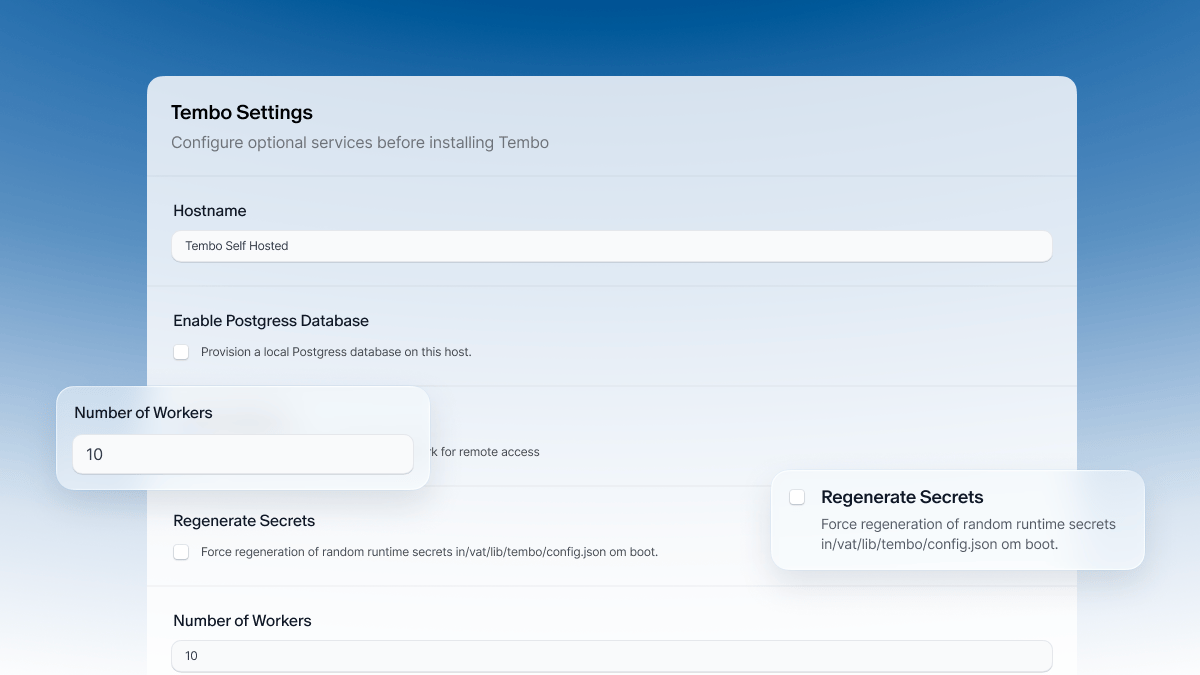The height and width of the screenshot is (675, 1200).
Task: Click the bottom 'Number of Workers' label in main panel
Action: click(x=242, y=621)
